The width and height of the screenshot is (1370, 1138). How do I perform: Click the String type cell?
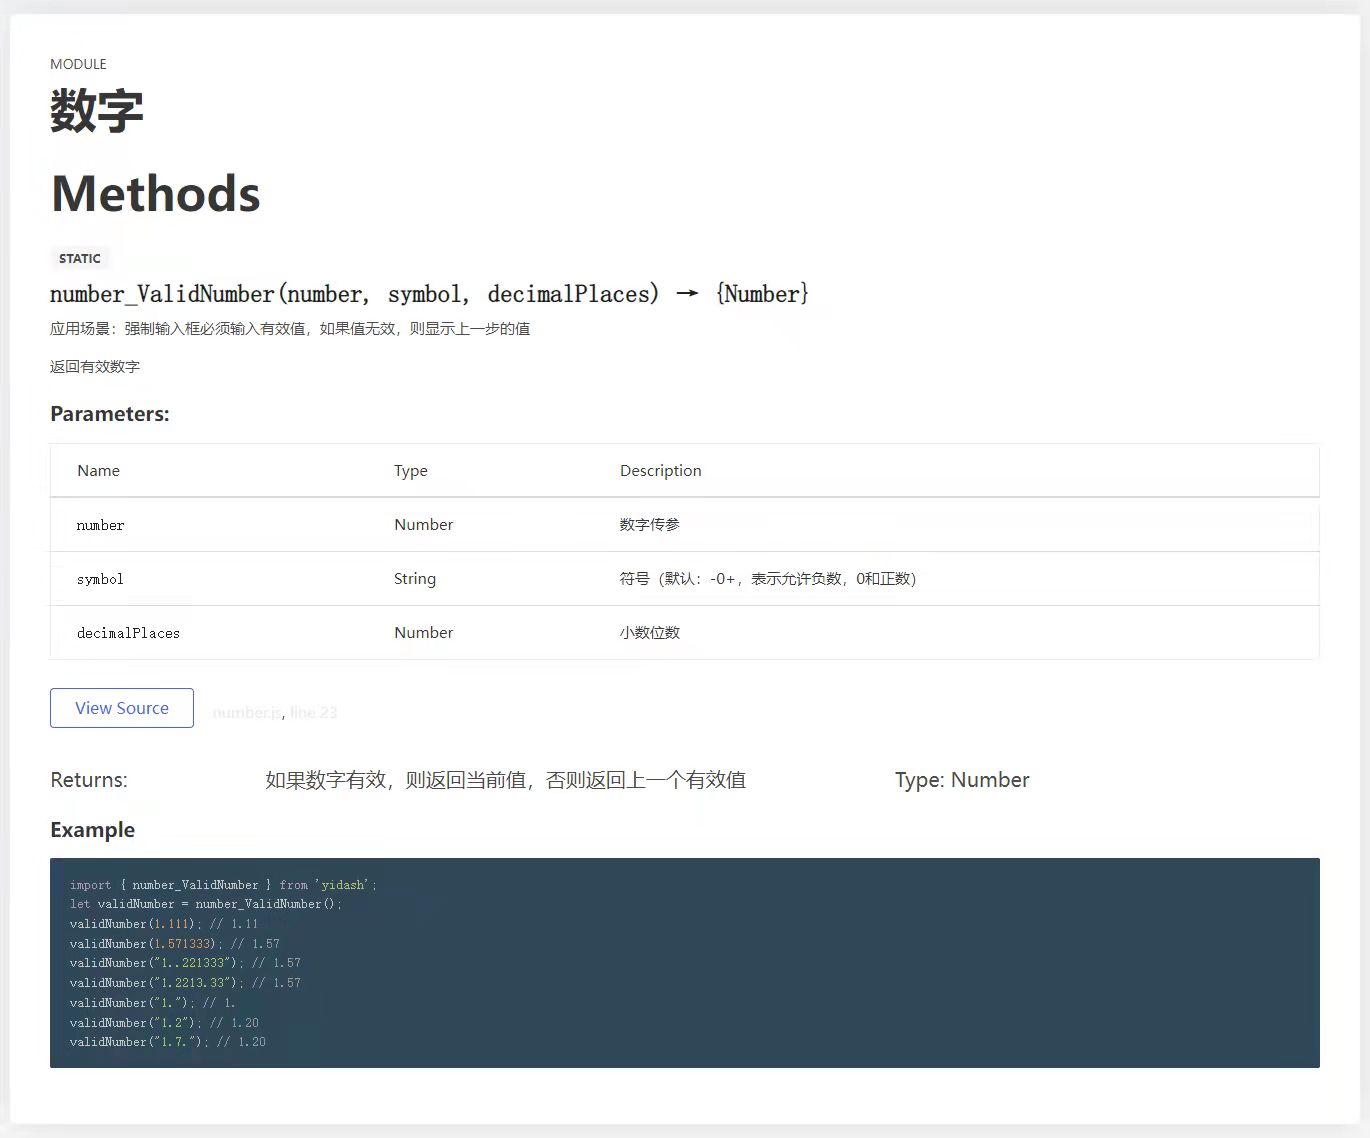(414, 579)
